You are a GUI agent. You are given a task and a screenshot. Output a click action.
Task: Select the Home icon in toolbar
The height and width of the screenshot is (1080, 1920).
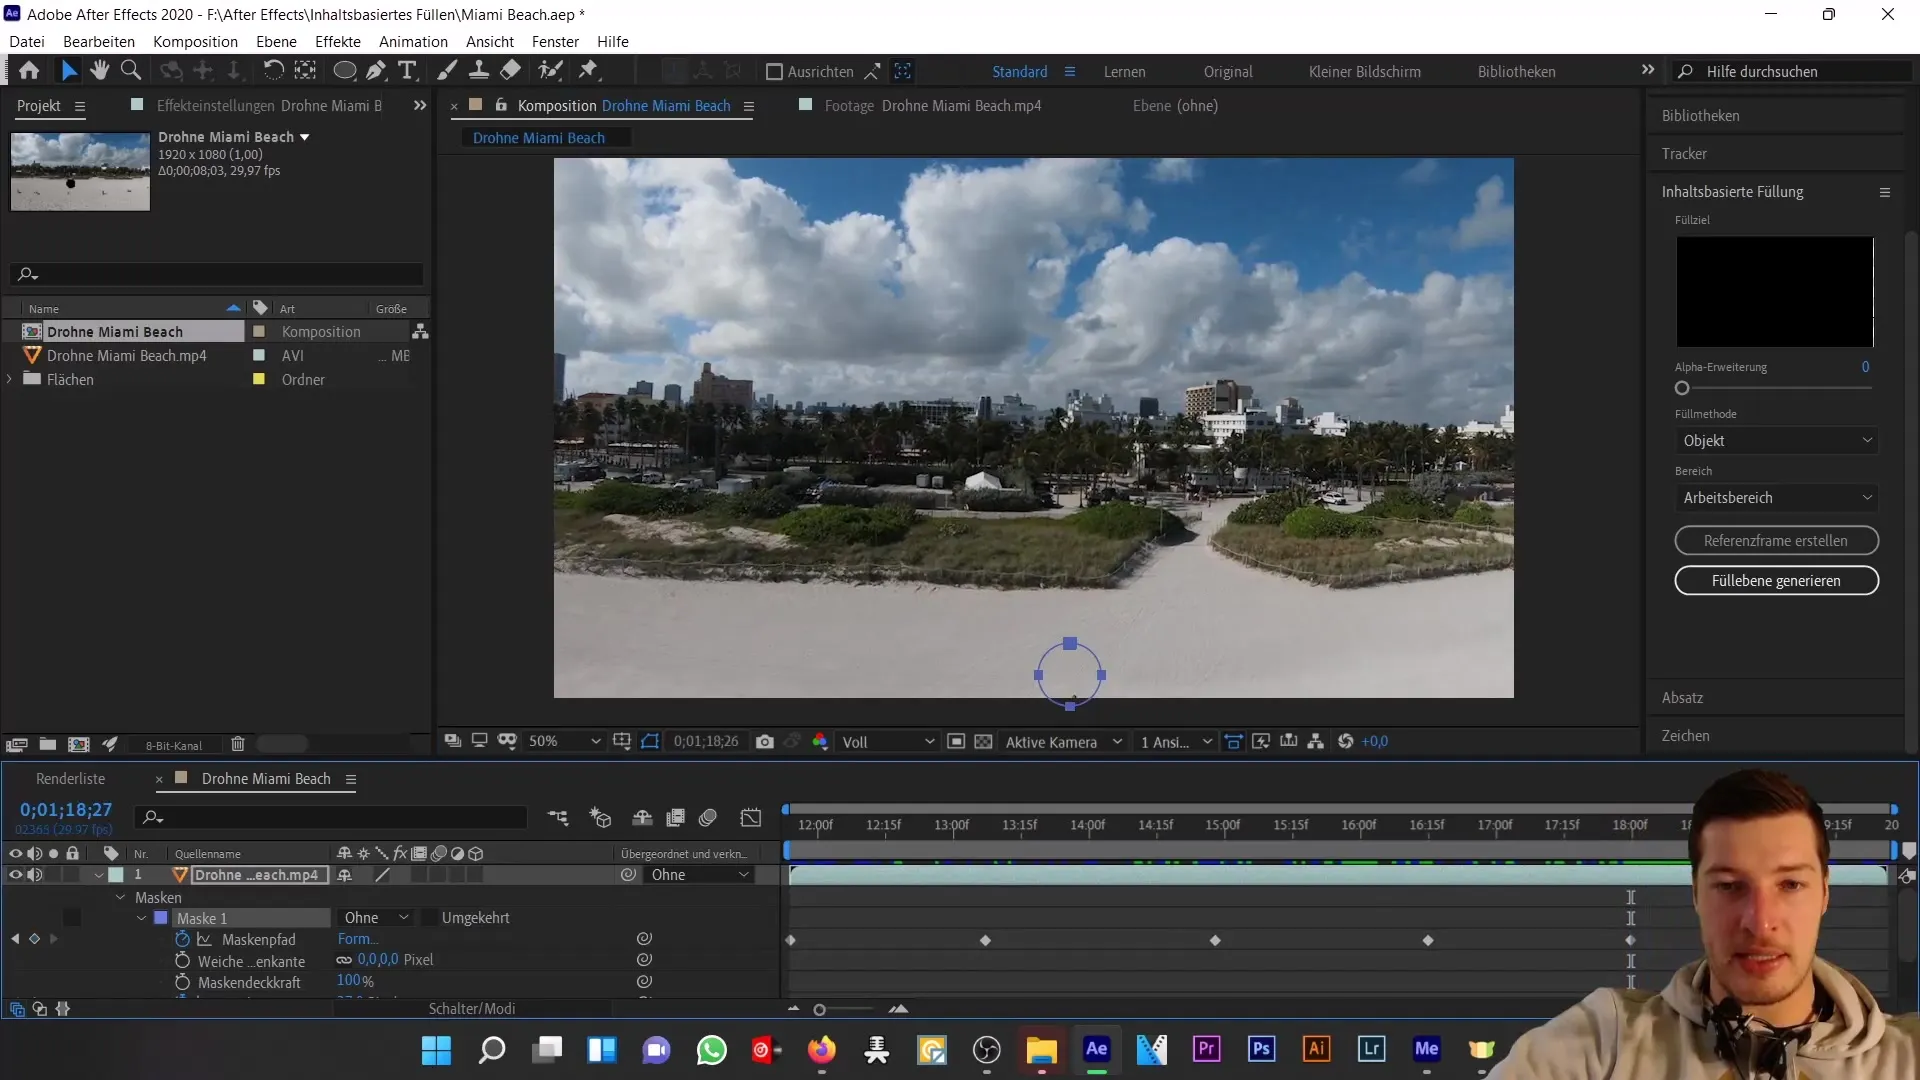29,71
